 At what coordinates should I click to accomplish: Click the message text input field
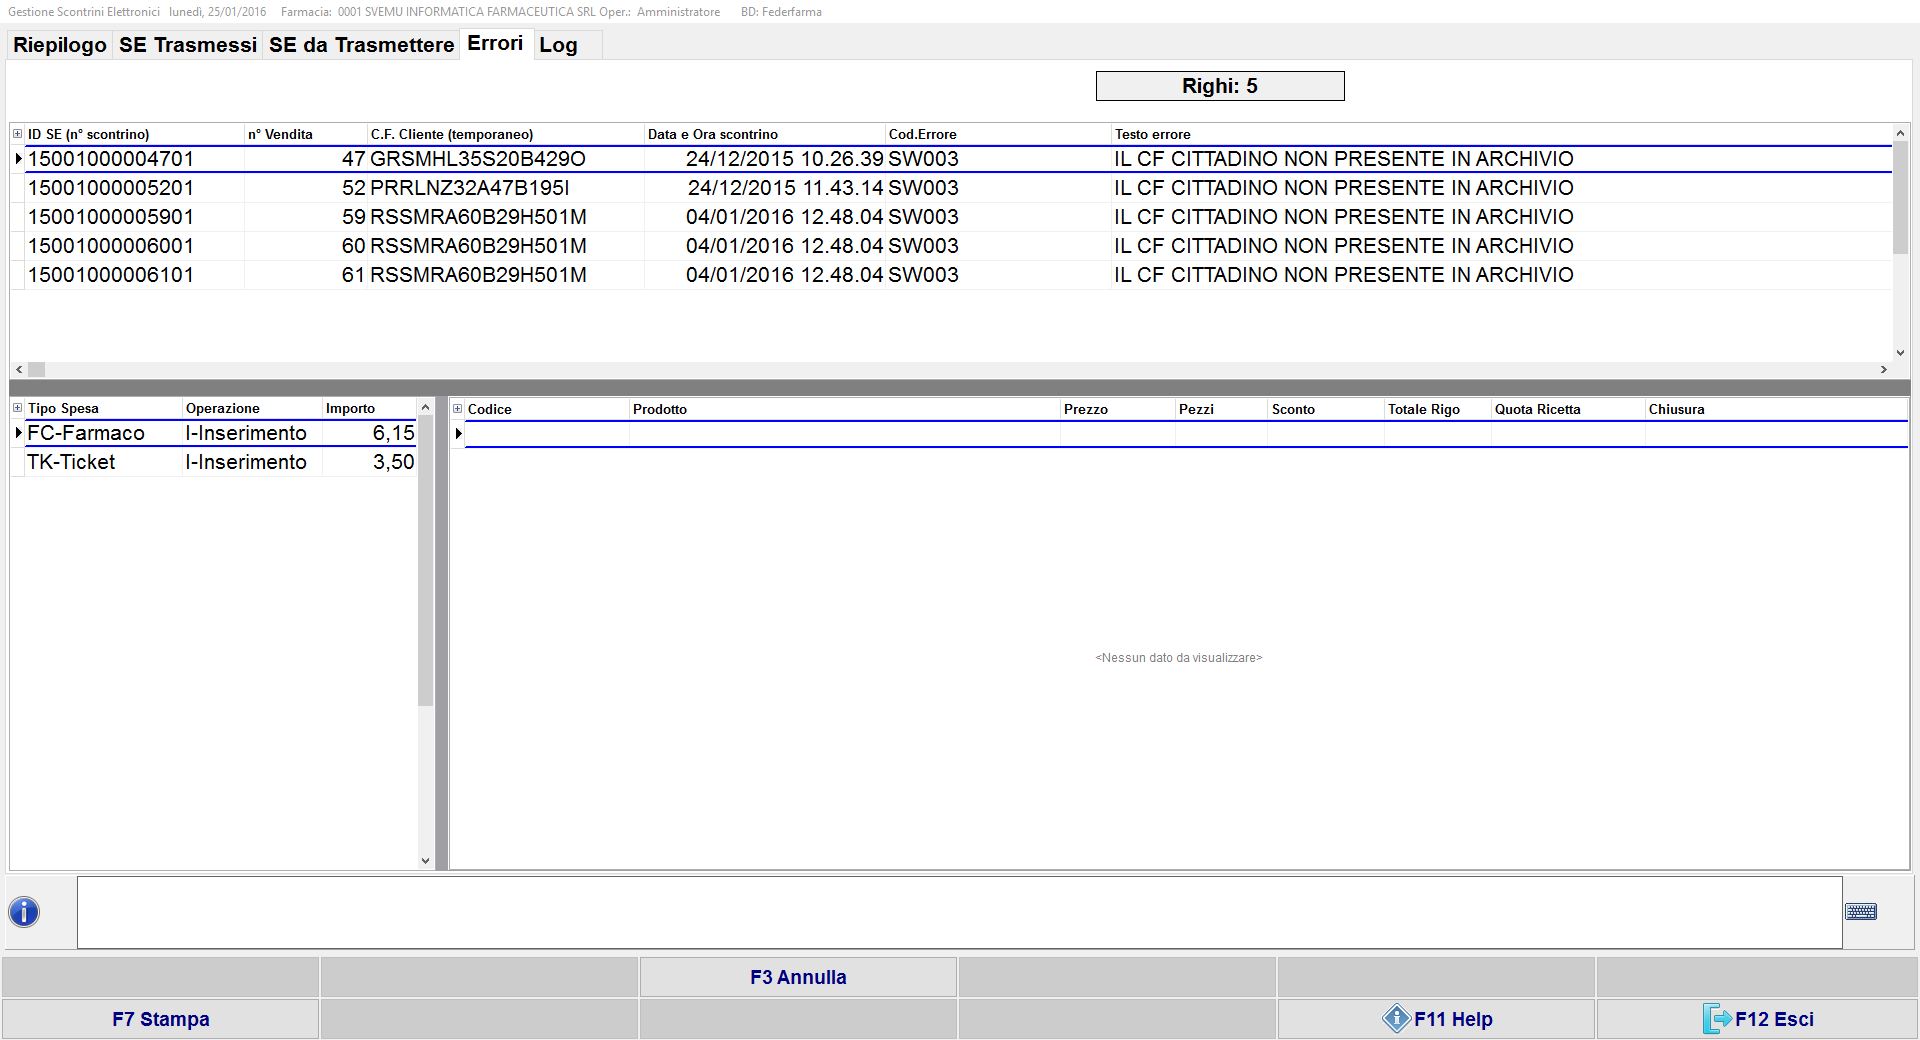pyautogui.click(x=958, y=912)
